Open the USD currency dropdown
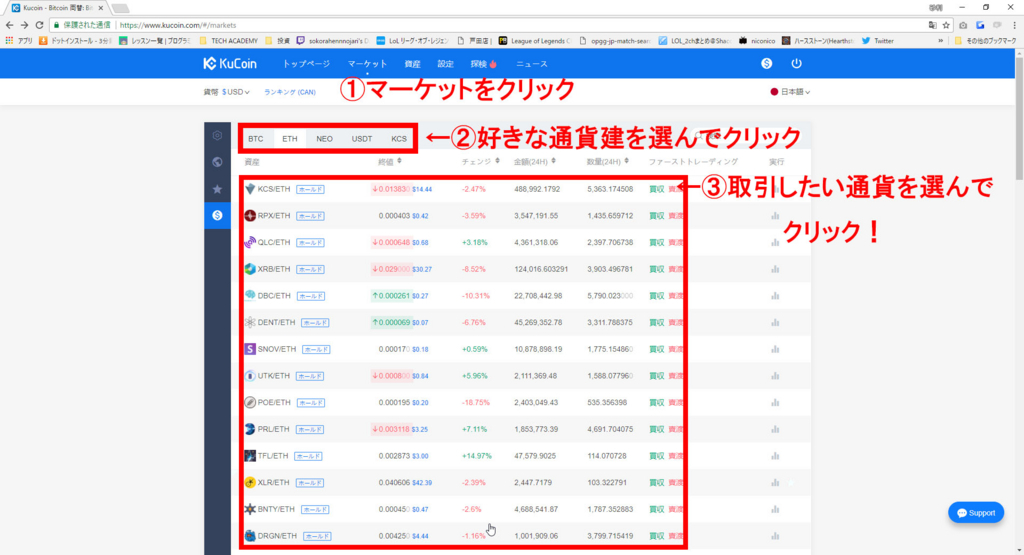 [235, 92]
